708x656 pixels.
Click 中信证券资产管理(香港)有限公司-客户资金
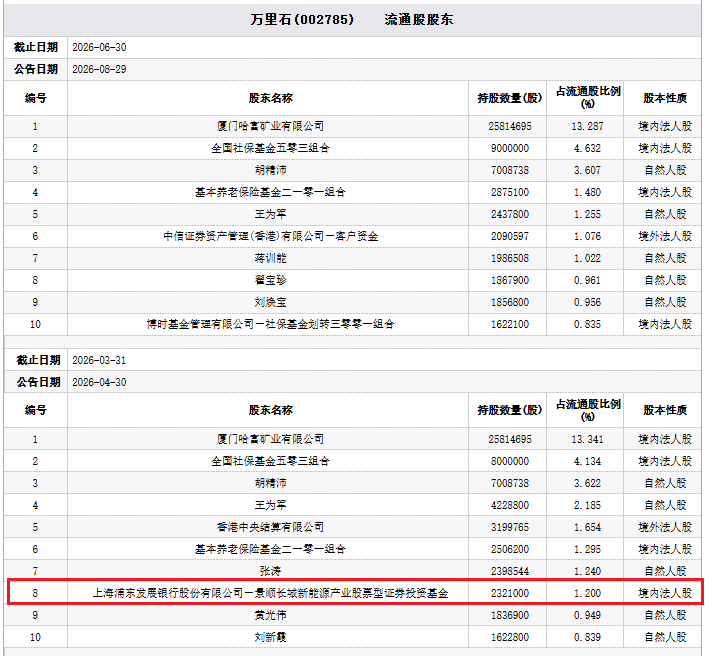click(270, 236)
